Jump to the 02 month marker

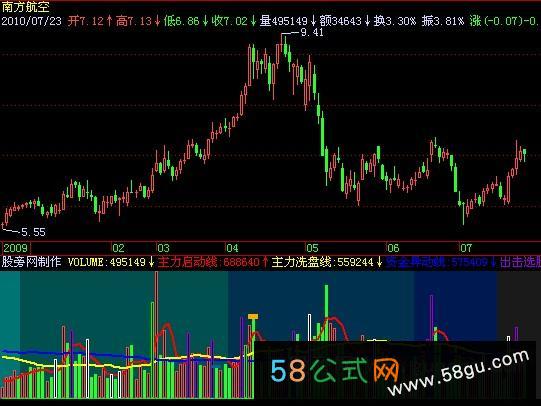(118, 248)
